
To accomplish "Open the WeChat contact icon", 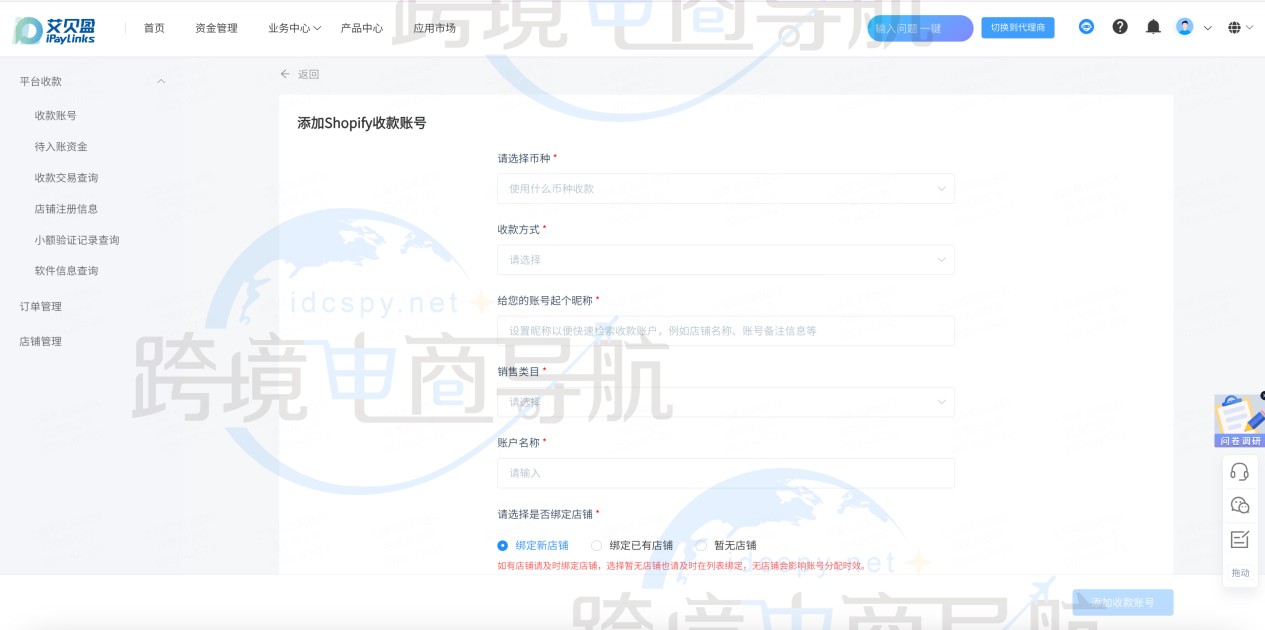I will click(x=1240, y=504).
